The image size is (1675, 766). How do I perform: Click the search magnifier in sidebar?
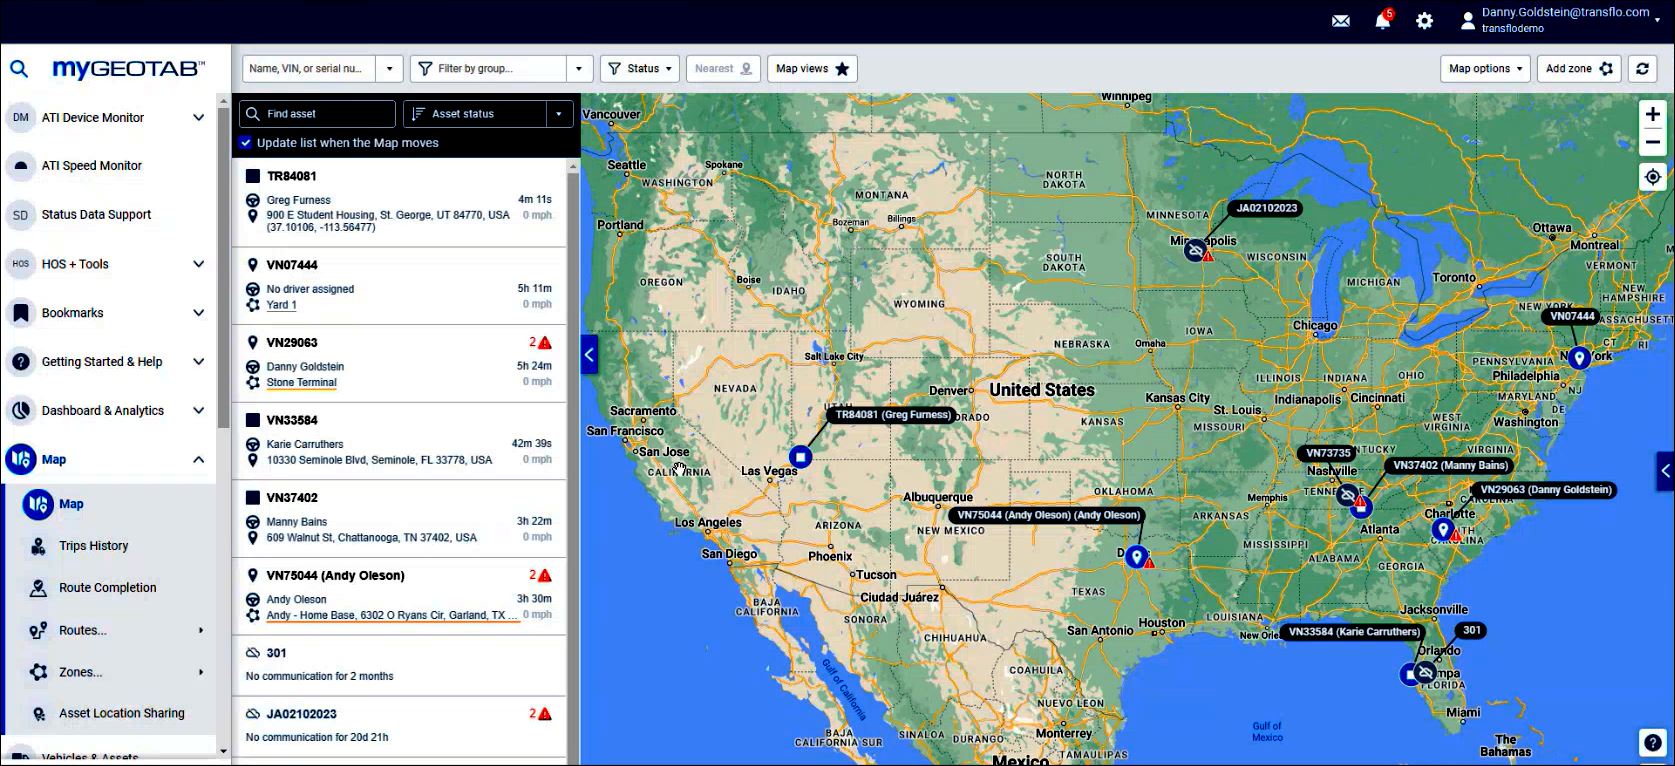point(19,69)
